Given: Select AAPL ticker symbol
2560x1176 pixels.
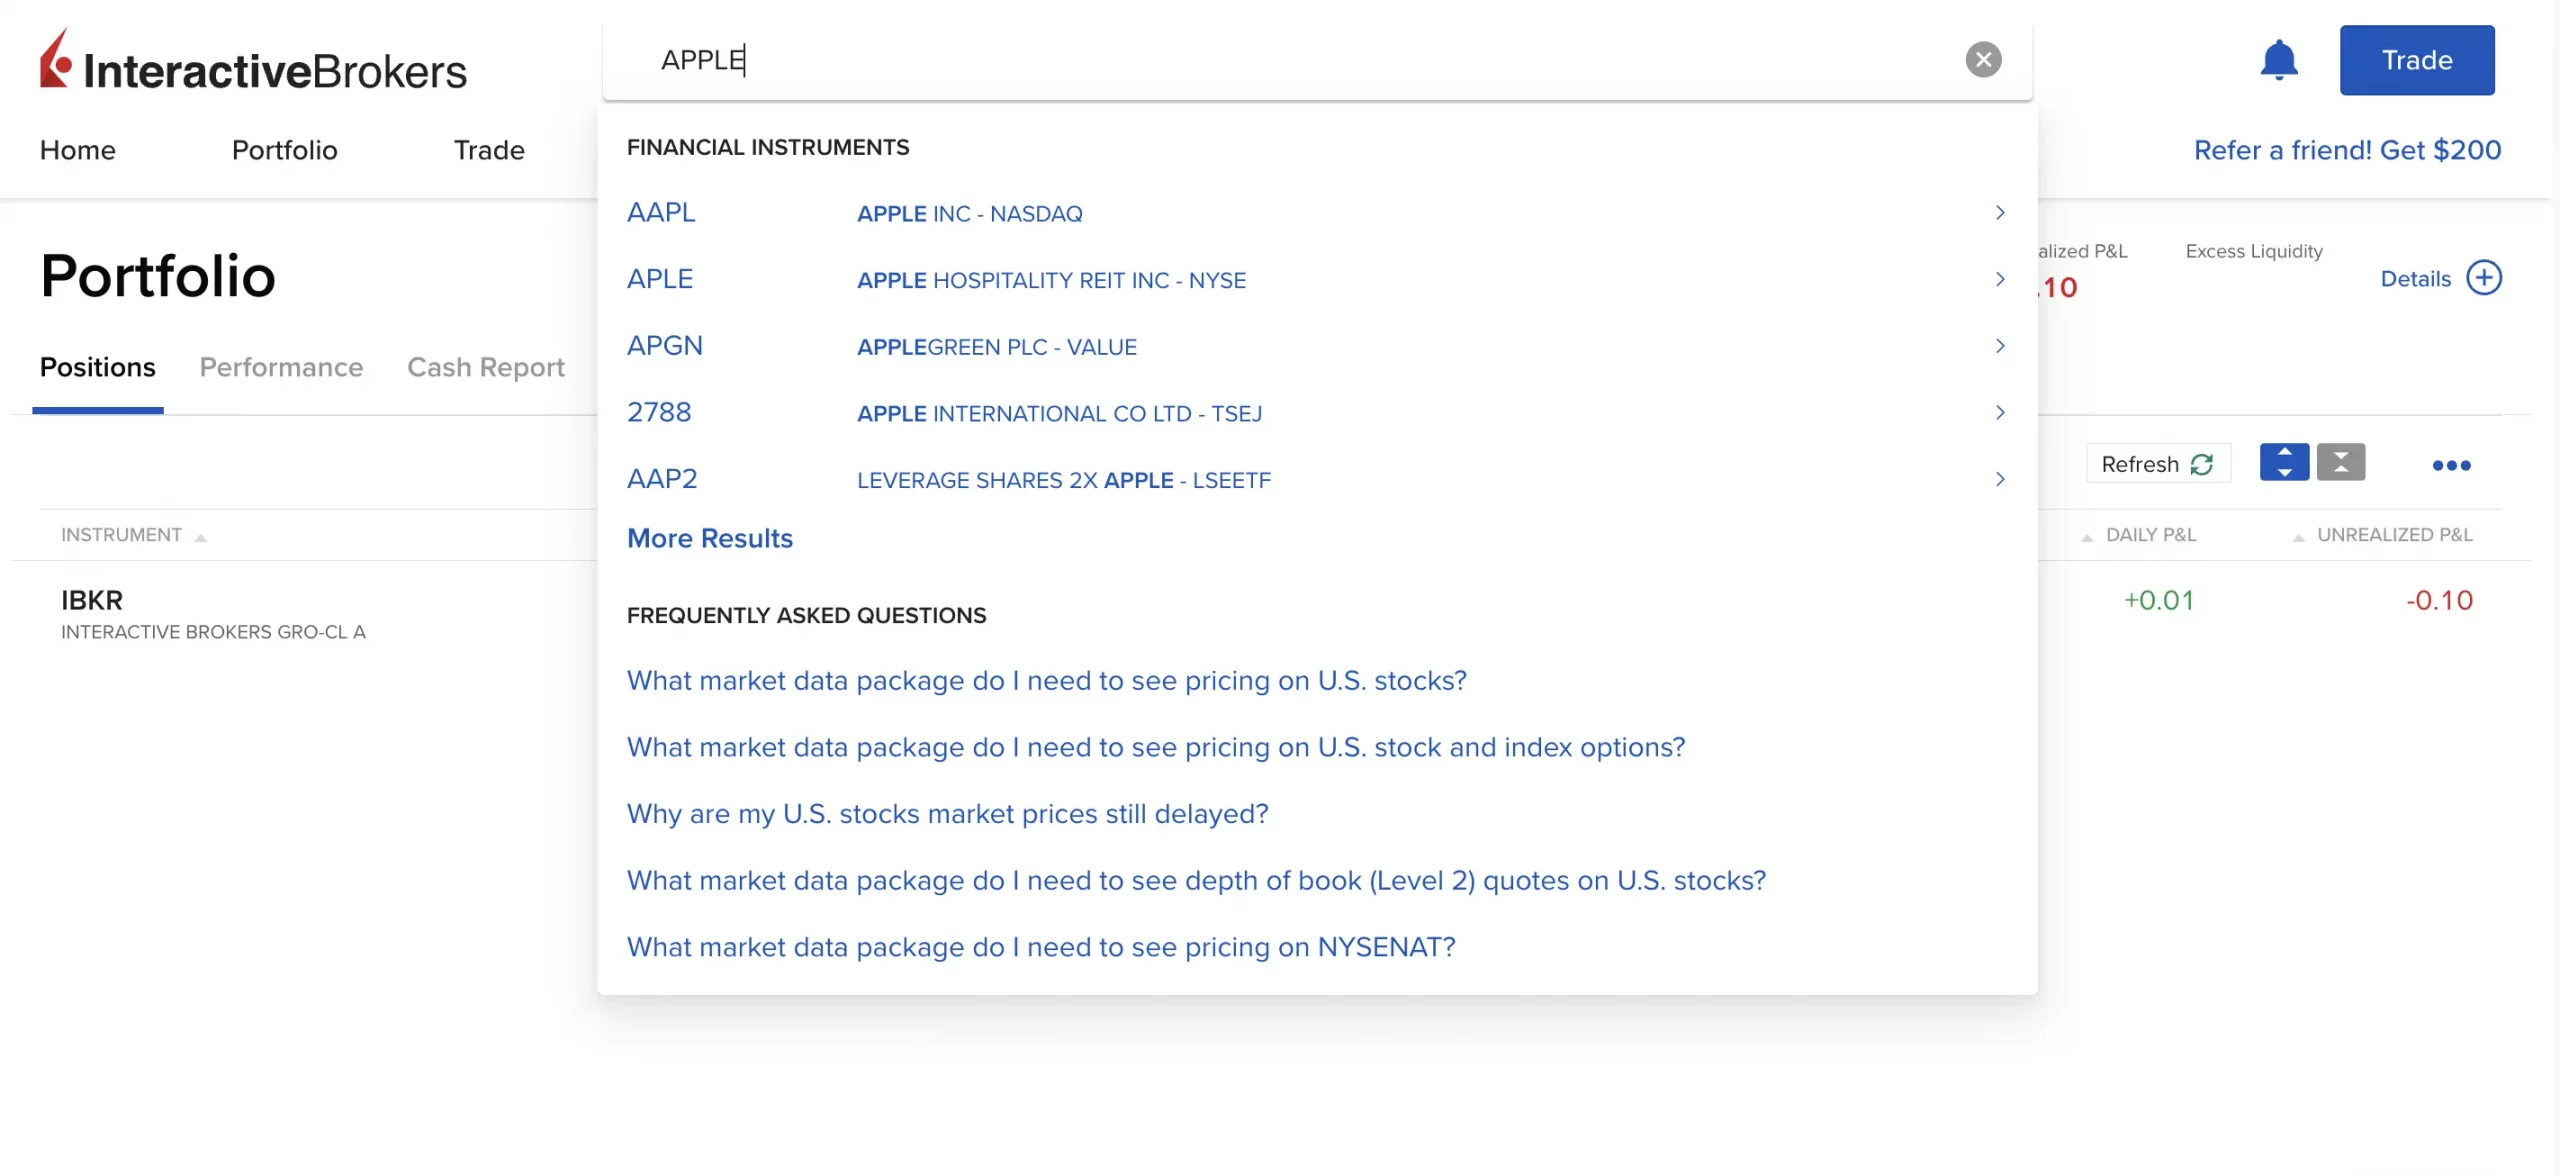Looking at the screenshot, I should 661,212.
